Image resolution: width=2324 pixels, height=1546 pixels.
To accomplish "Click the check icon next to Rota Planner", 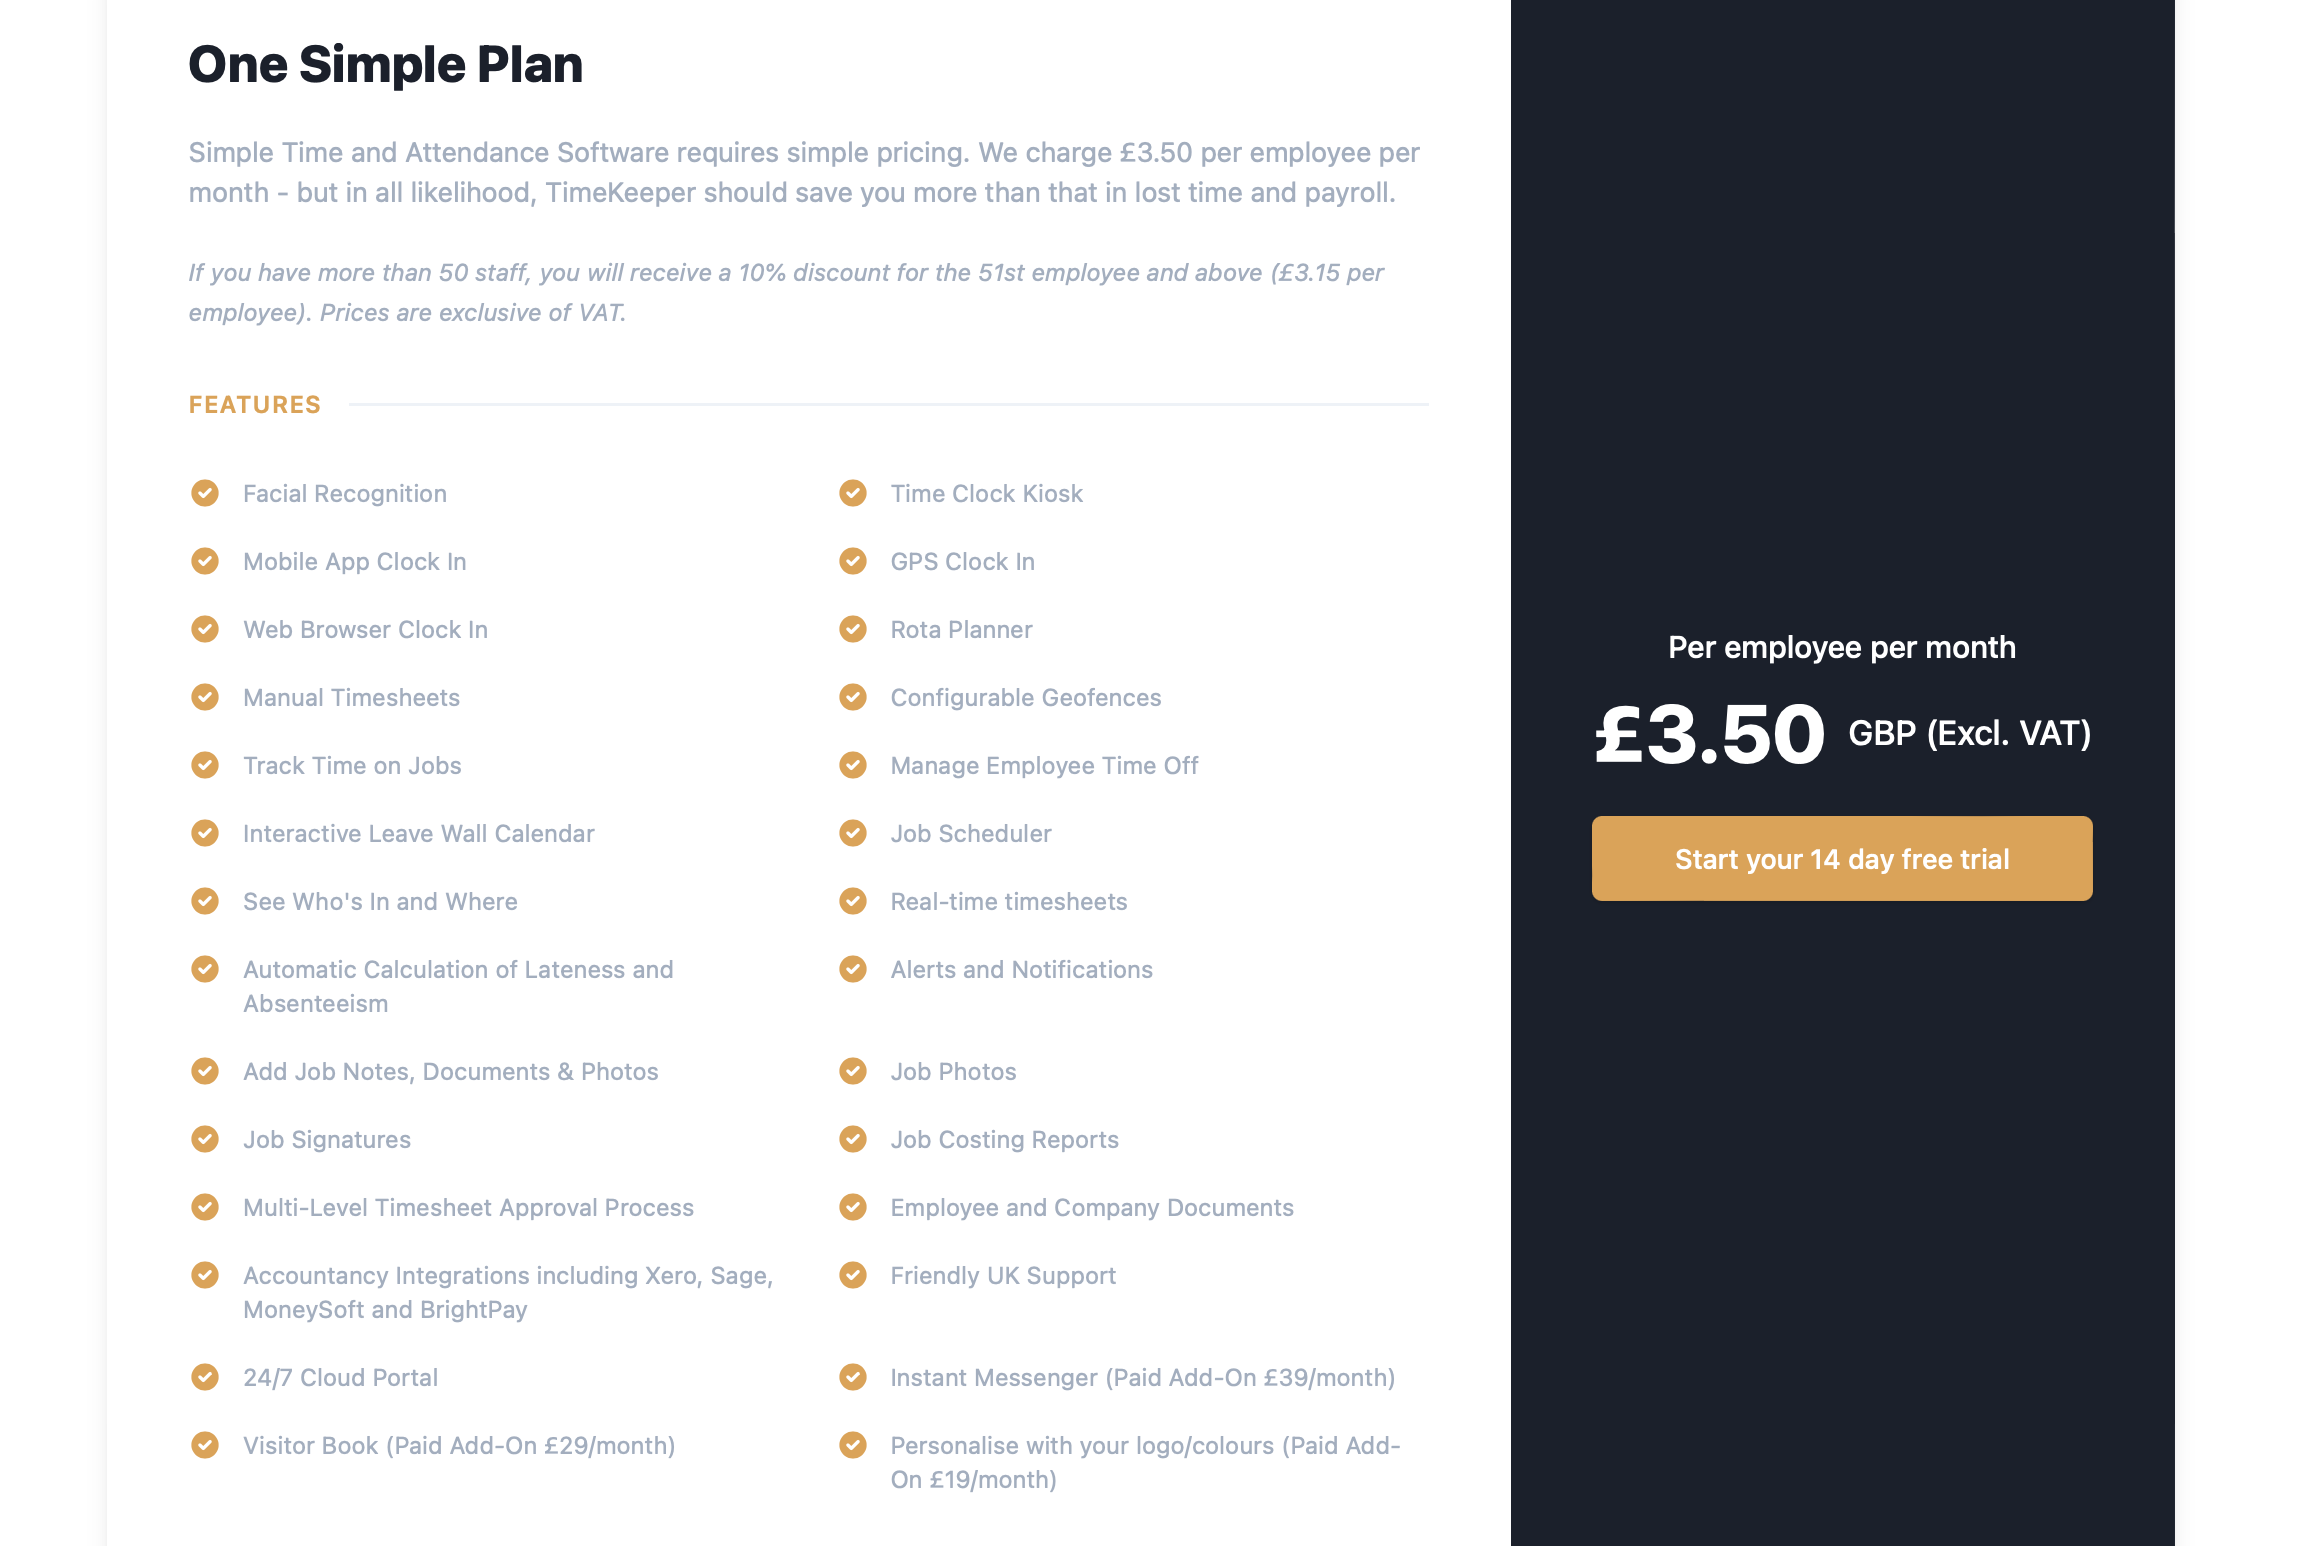I will pyautogui.click(x=853, y=629).
